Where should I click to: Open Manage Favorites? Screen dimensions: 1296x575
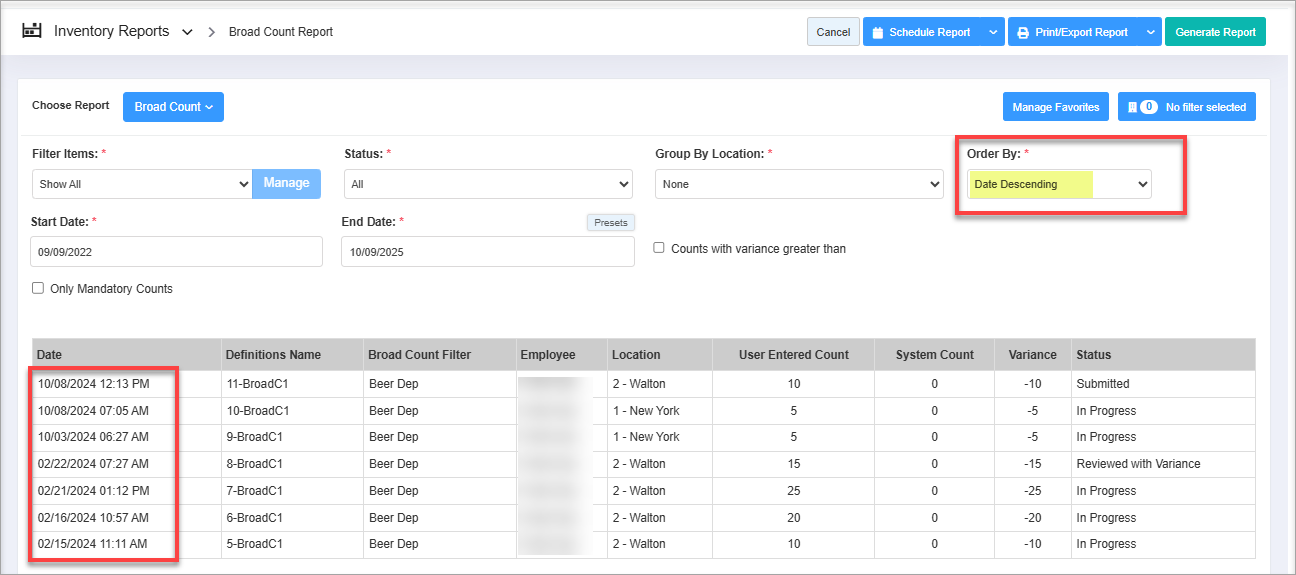[x=1055, y=107]
